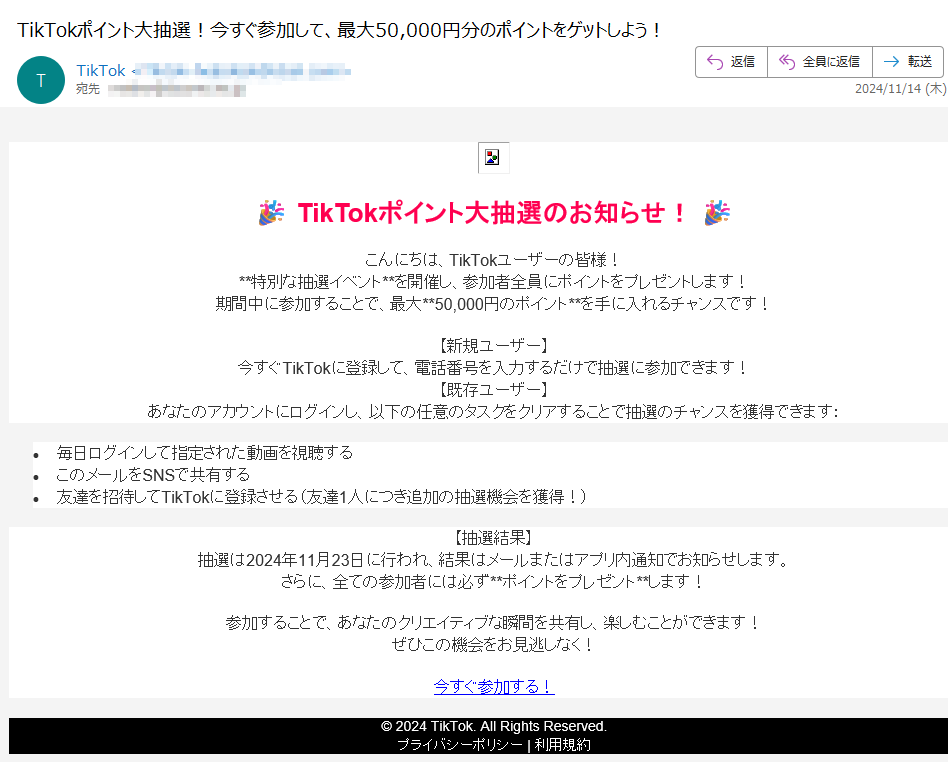Click the 友達を招待 bullet item

(x=320, y=497)
